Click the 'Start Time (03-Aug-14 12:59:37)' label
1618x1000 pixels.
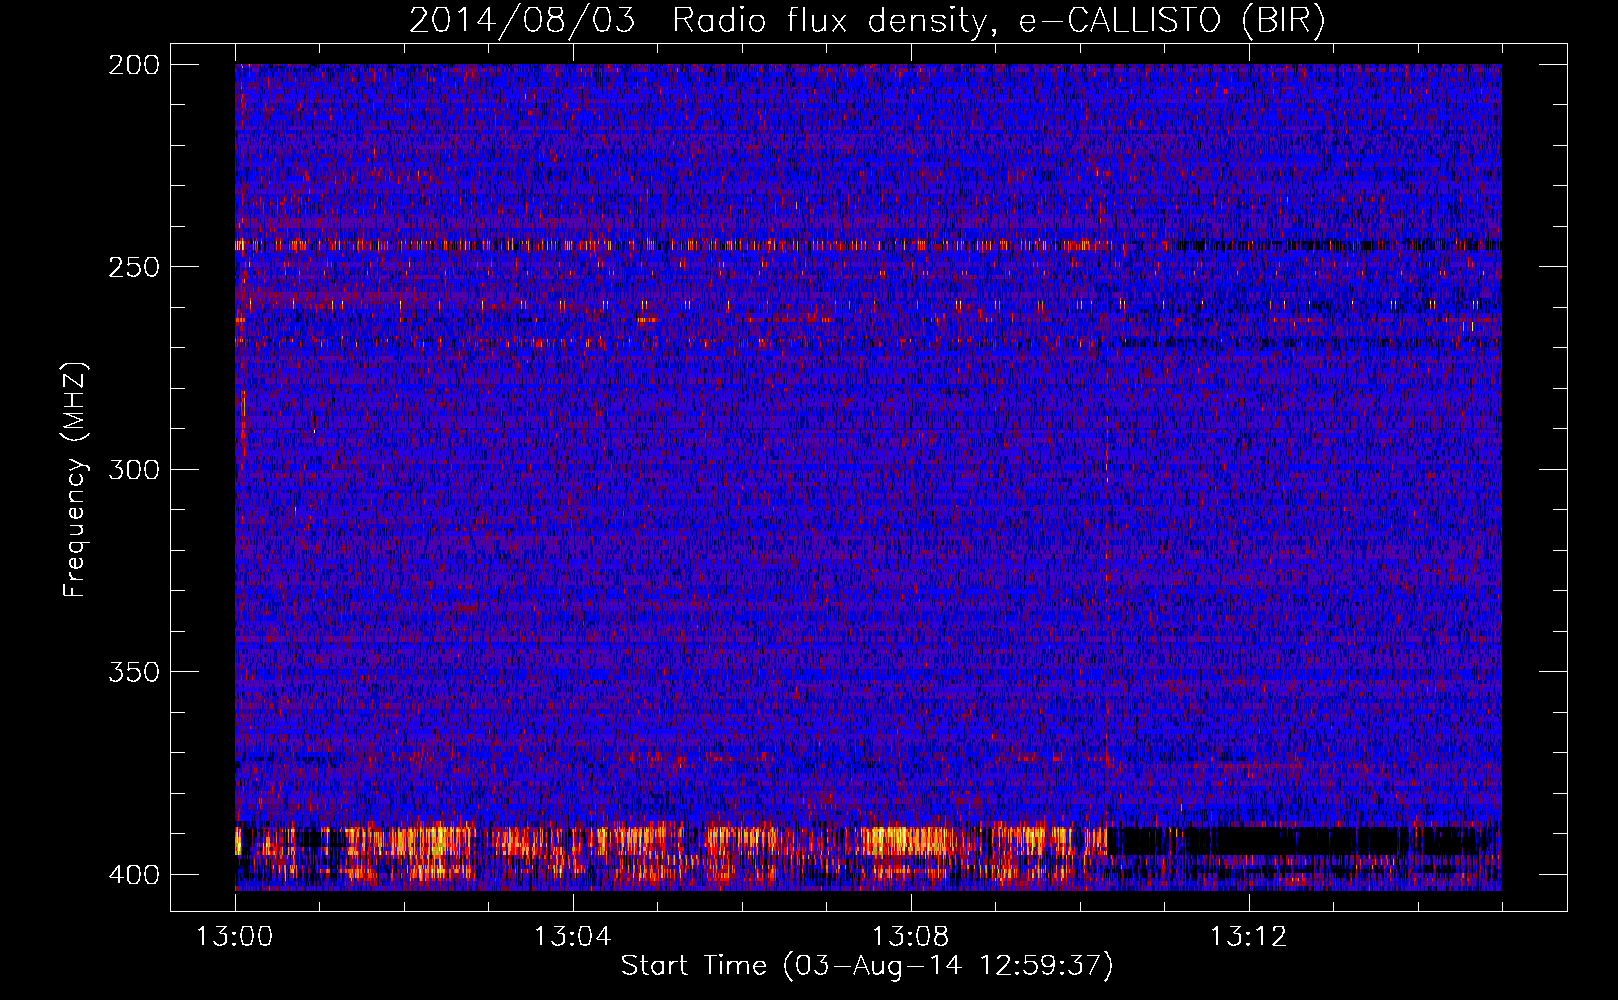[x=867, y=966]
